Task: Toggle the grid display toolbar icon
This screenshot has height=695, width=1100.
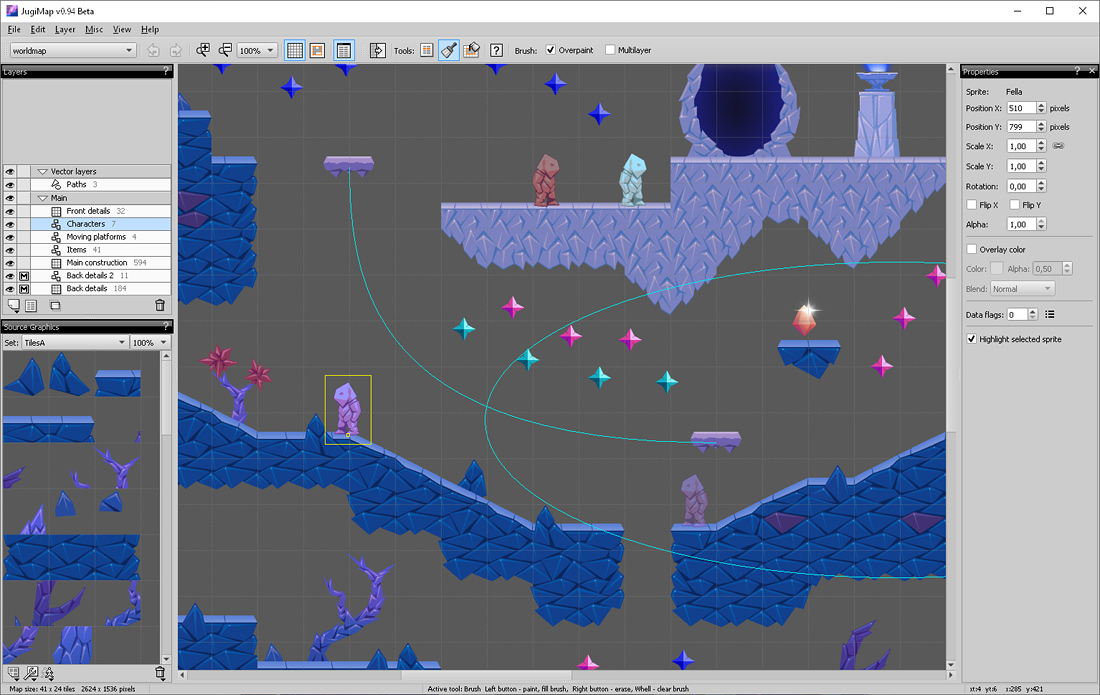Action: coord(295,50)
